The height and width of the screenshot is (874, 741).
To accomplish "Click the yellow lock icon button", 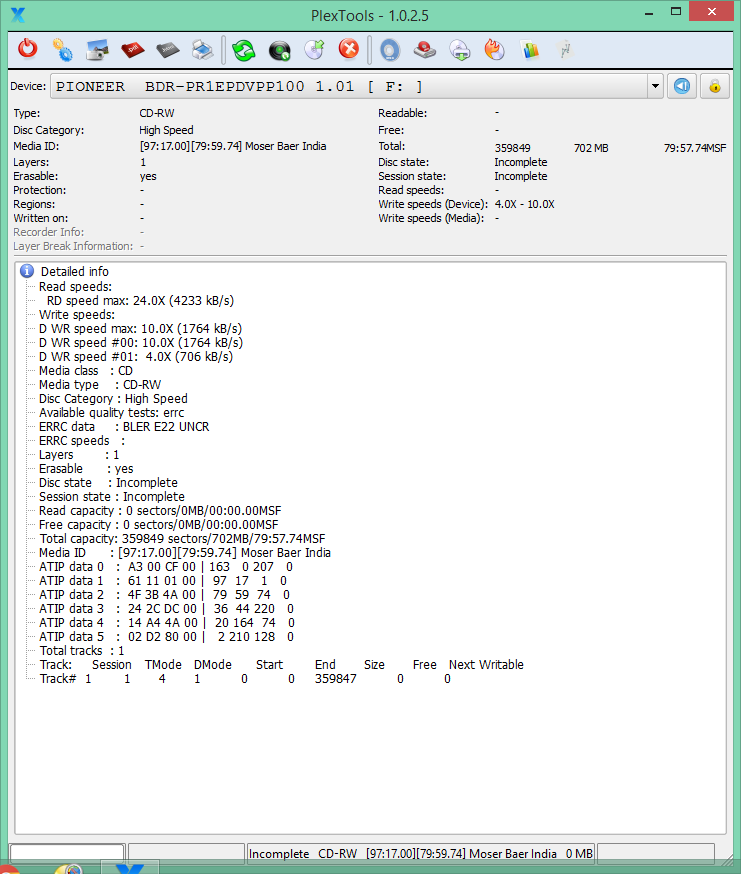I will click(x=715, y=86).
